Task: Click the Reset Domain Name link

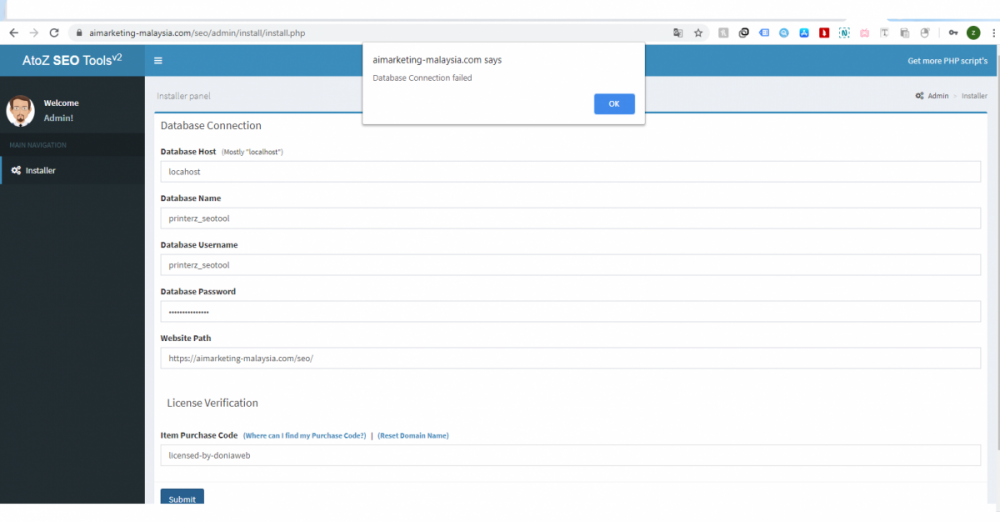Action: pos(413,436)
